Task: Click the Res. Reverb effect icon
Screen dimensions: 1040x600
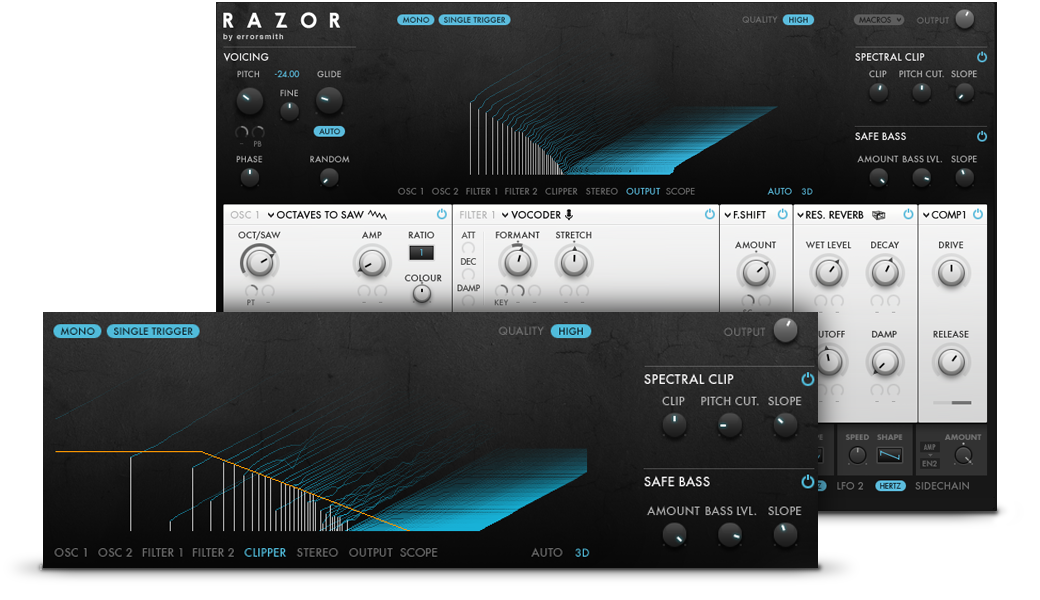Action: click(879, 215)
